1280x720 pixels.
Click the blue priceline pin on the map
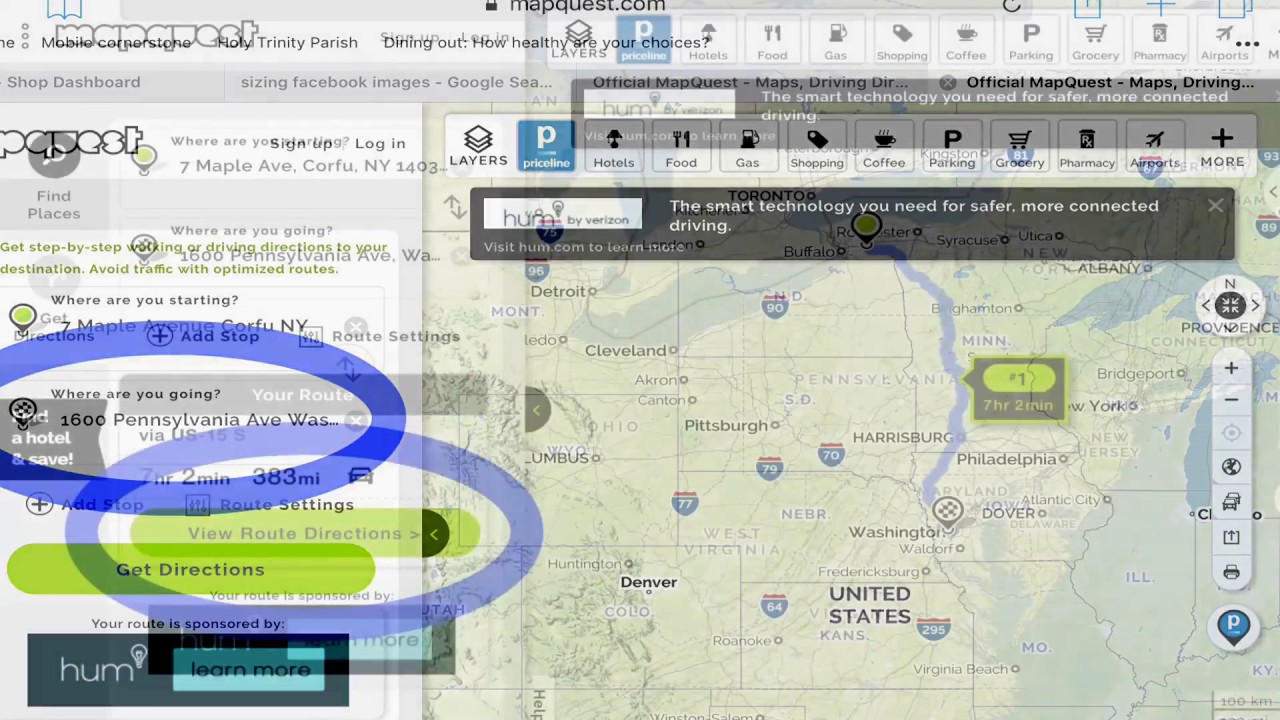click(x=1233, y=627)
